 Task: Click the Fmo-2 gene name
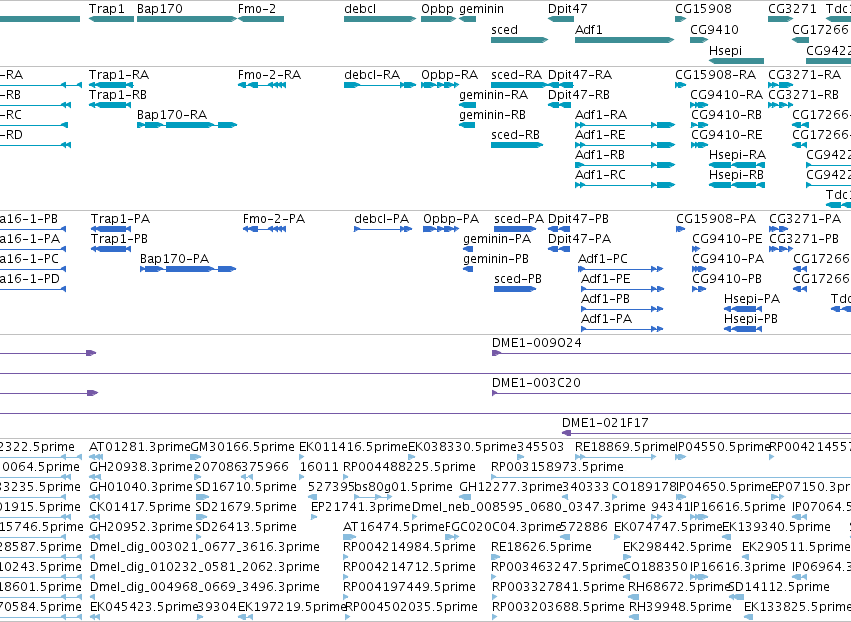click(x=257, y=9)
